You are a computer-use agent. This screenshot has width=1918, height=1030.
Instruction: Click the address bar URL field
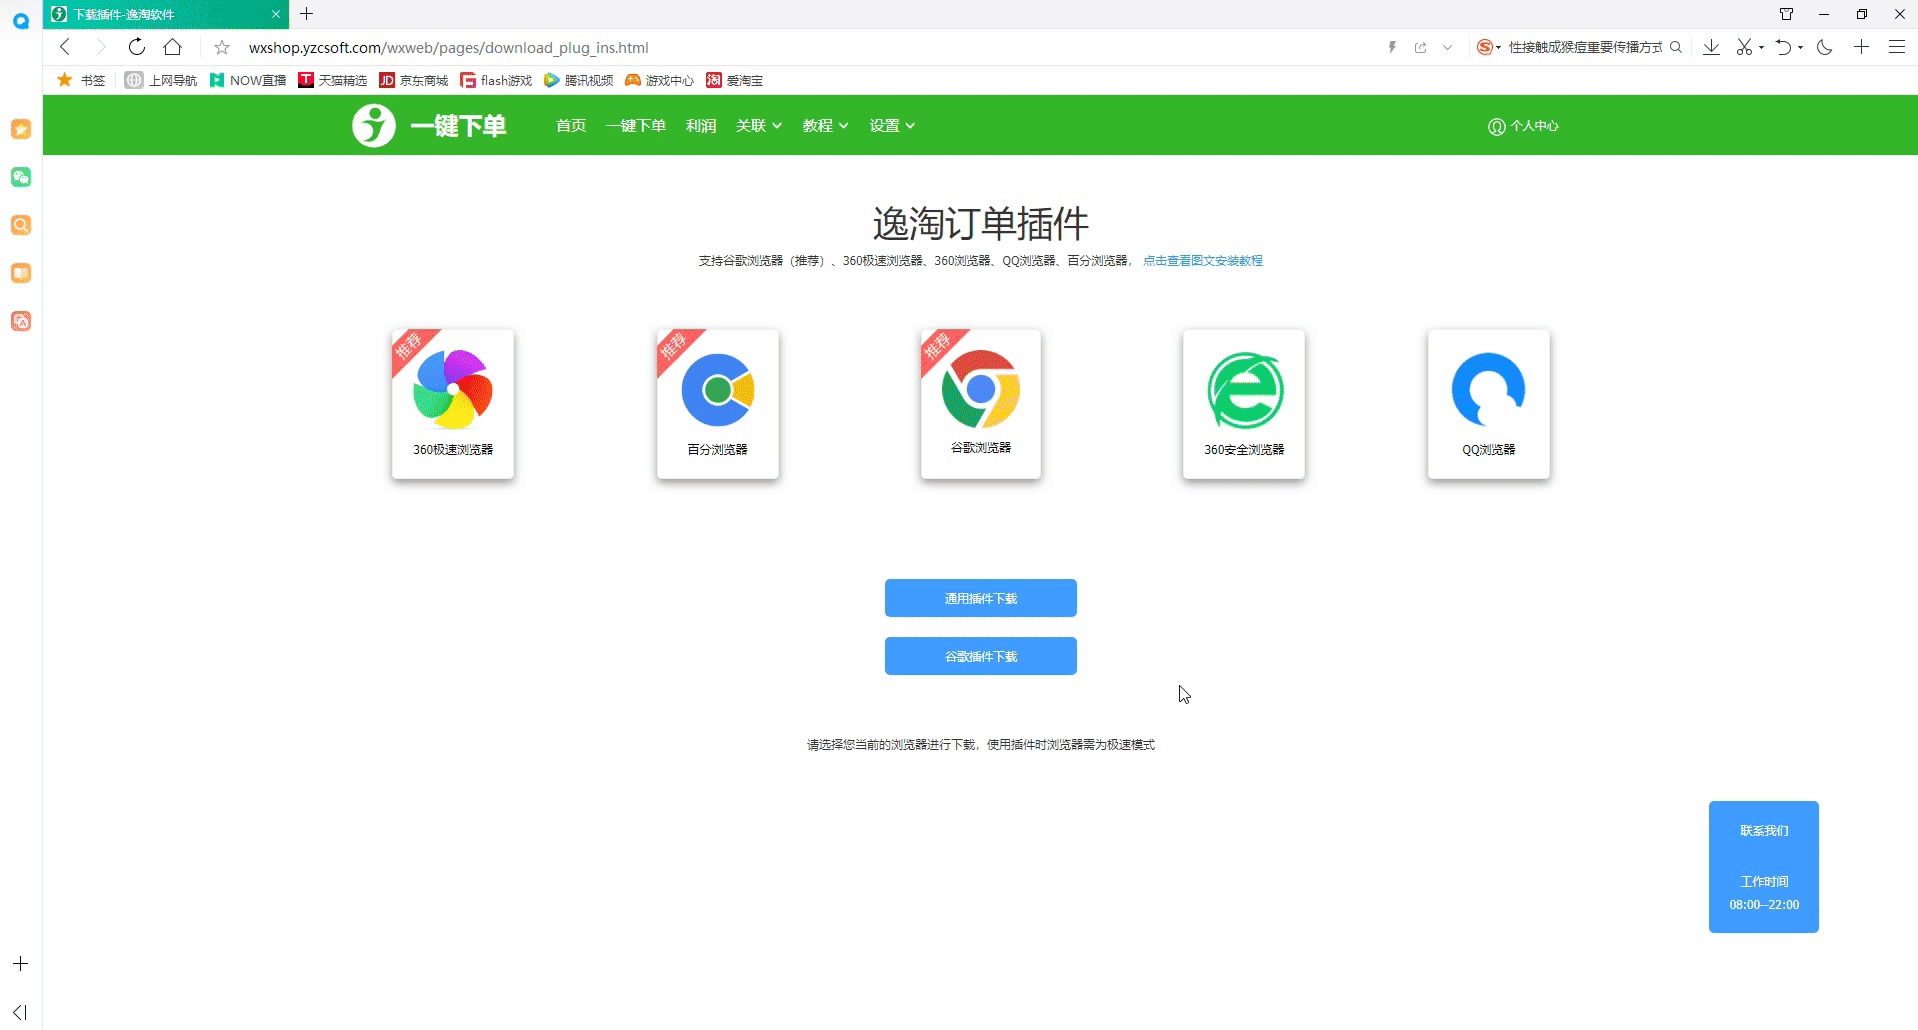point(810,47)
